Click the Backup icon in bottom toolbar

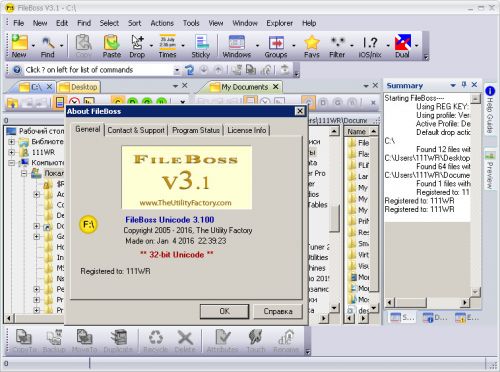coord(54,341)
